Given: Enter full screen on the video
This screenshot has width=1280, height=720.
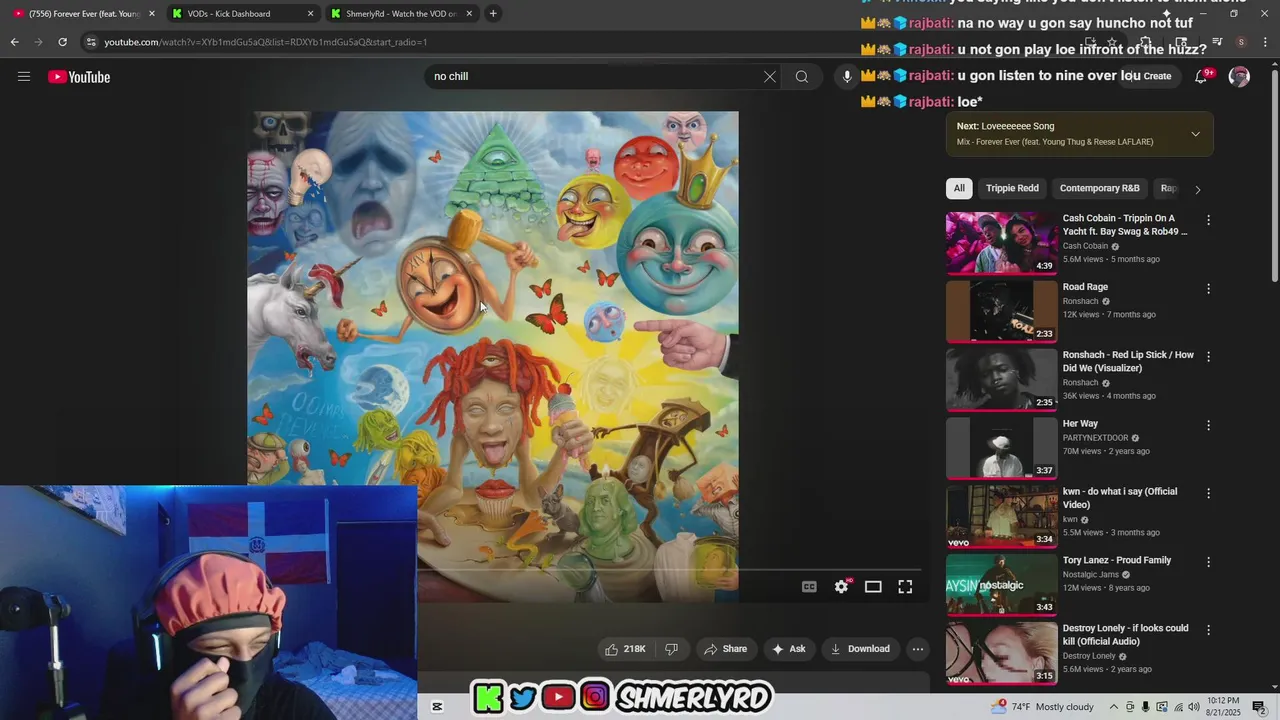Looking at the screenshot, I should pyautogui.click(x=905, y=587).
